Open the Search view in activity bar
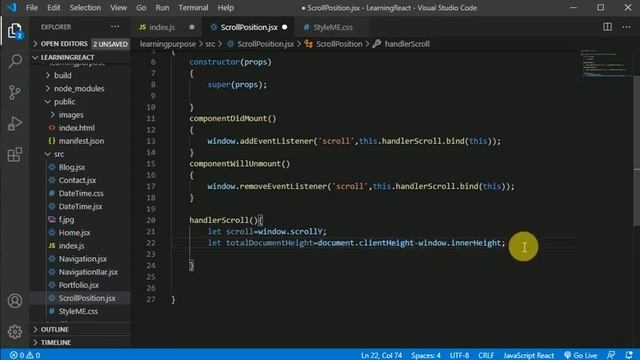 15,61
